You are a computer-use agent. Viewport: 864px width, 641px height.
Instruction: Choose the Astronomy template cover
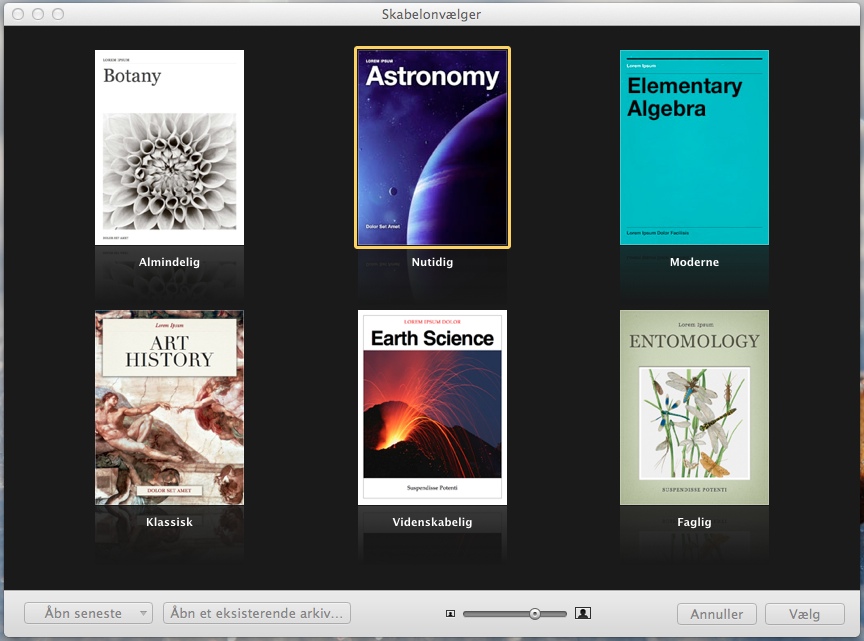coord(432,147)
